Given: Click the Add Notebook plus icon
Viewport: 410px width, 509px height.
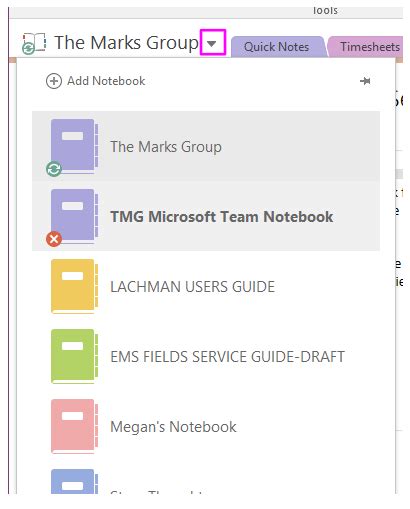Looking at the screenshot, I should coord(54,81).
